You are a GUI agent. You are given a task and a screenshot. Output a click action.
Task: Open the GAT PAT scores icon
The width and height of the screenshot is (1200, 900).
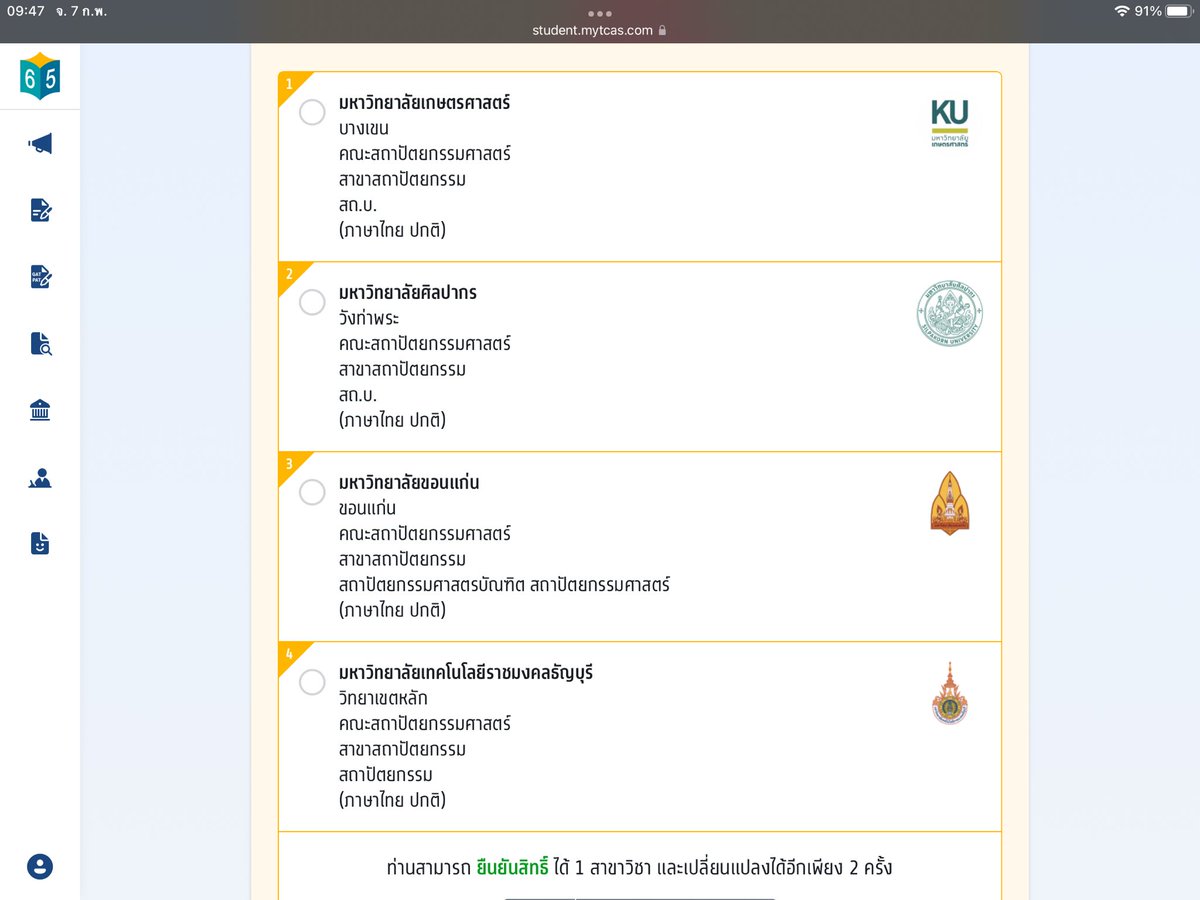[x=40, y=277]
